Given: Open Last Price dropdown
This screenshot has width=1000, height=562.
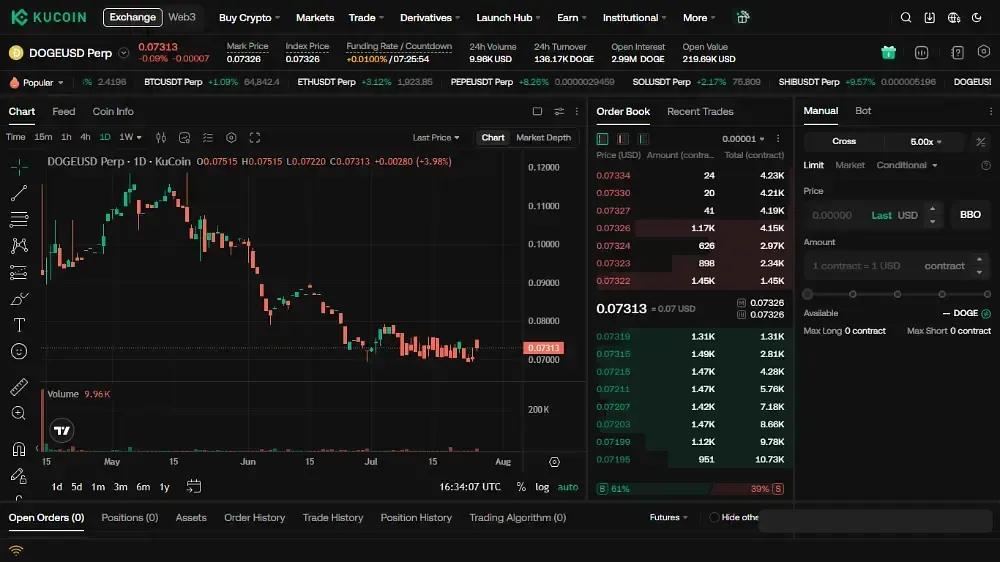Looking at the screenshot, I should click(436, 138).
